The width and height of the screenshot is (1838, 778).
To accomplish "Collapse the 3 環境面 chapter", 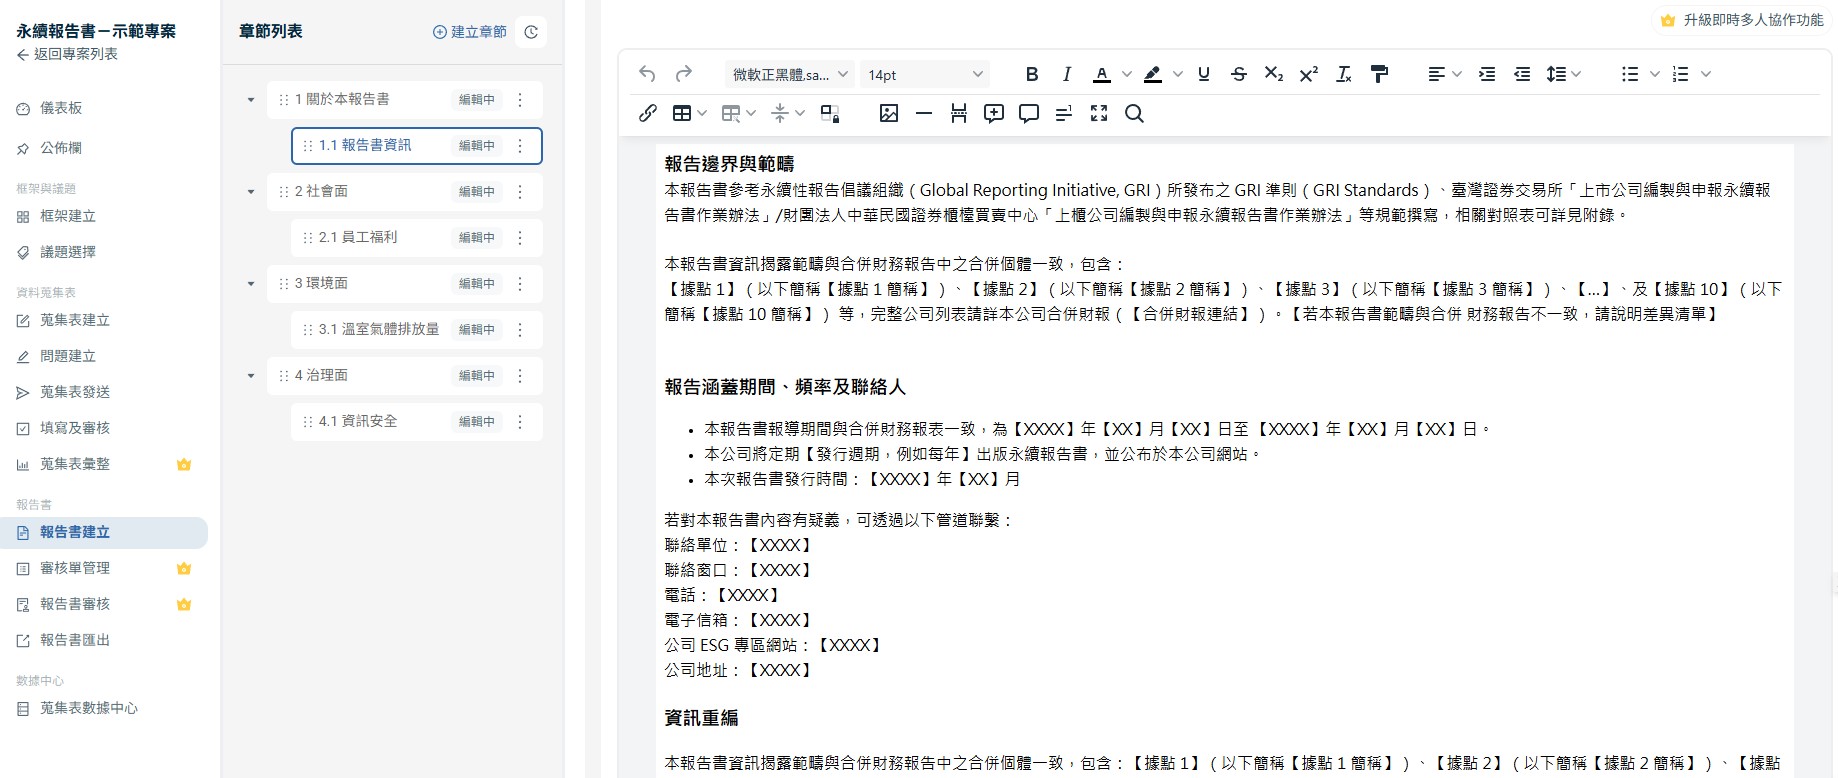I will coord(251,284).
